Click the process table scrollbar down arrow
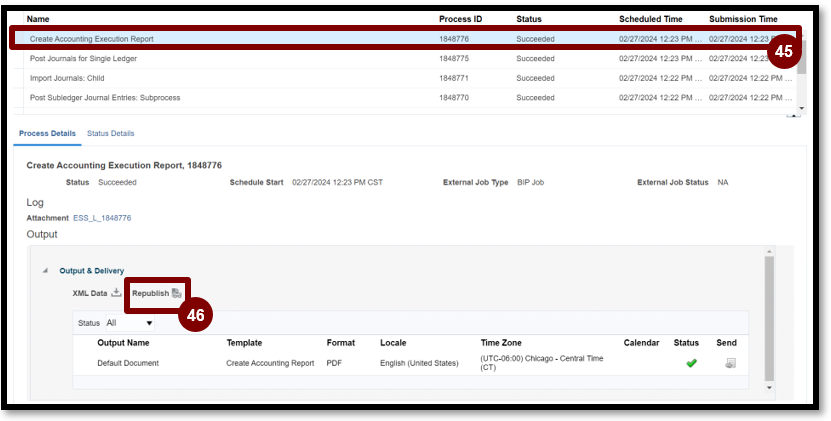Image resolution: width=831 pixels, height=421 pixels. 801,108
